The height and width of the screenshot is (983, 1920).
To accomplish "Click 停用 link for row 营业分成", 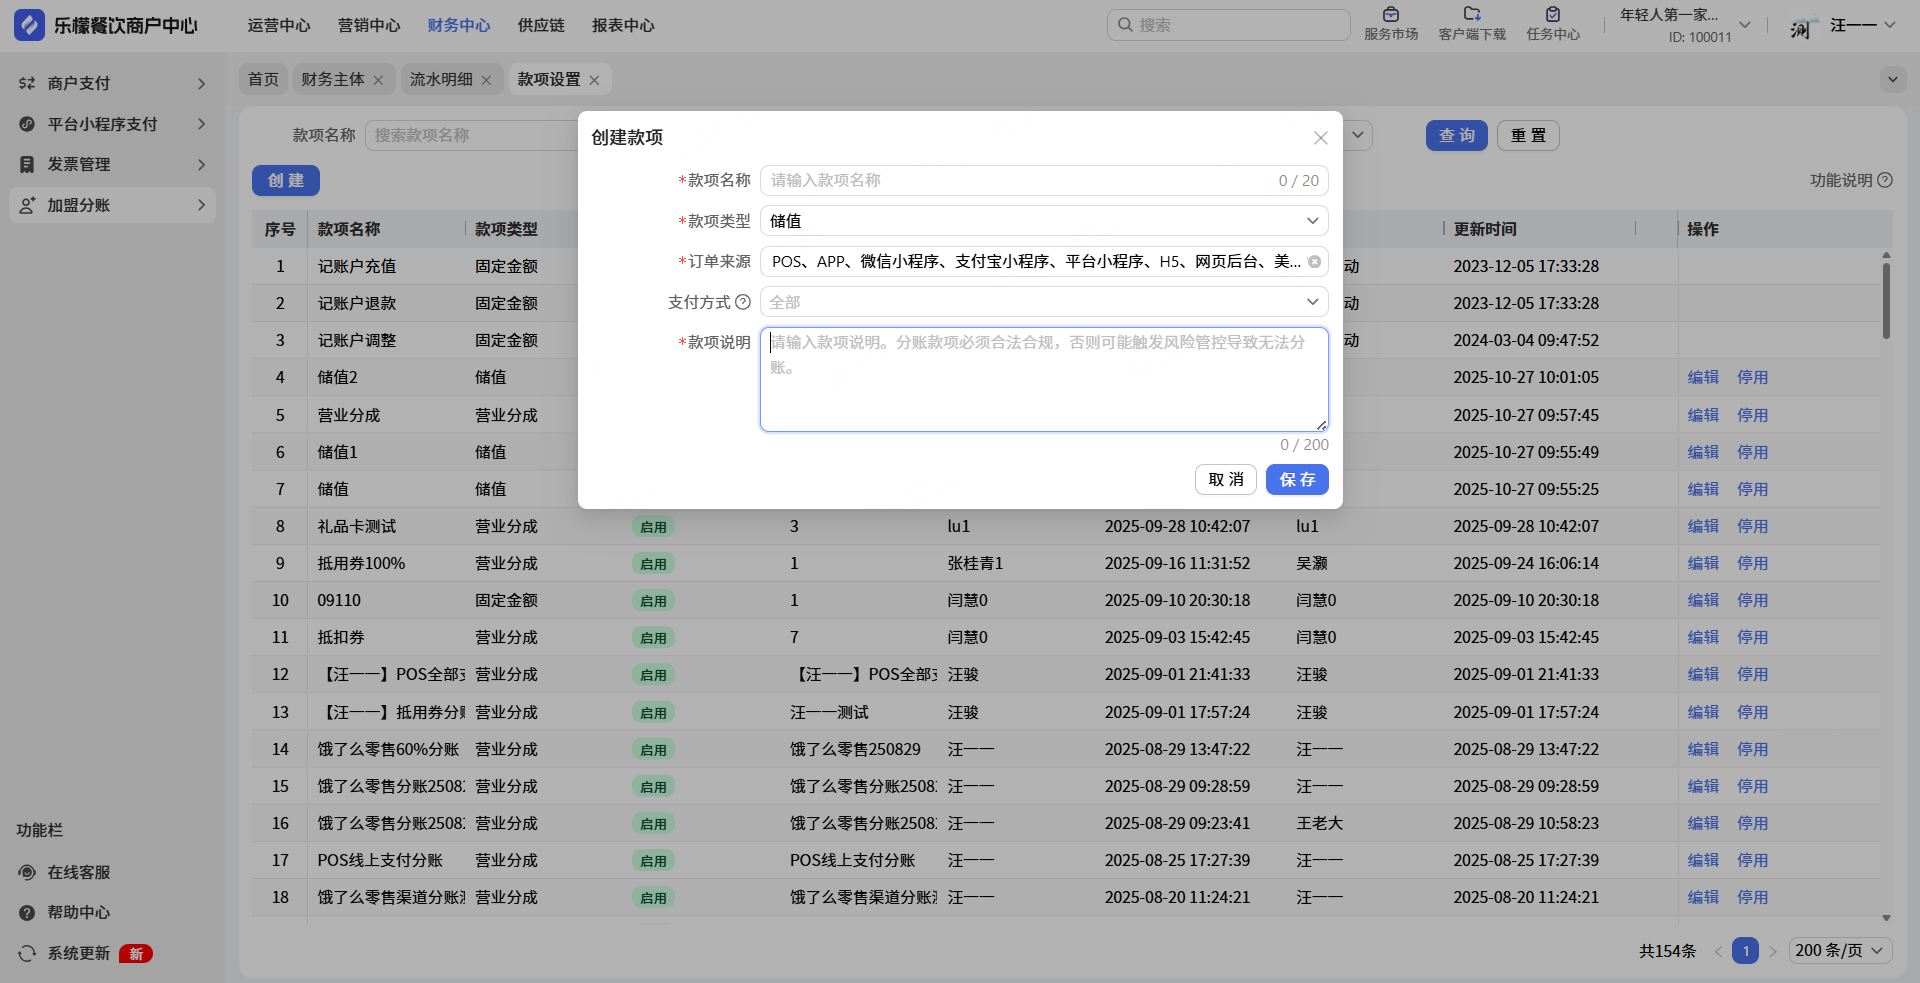I will tap(1752, 415).
